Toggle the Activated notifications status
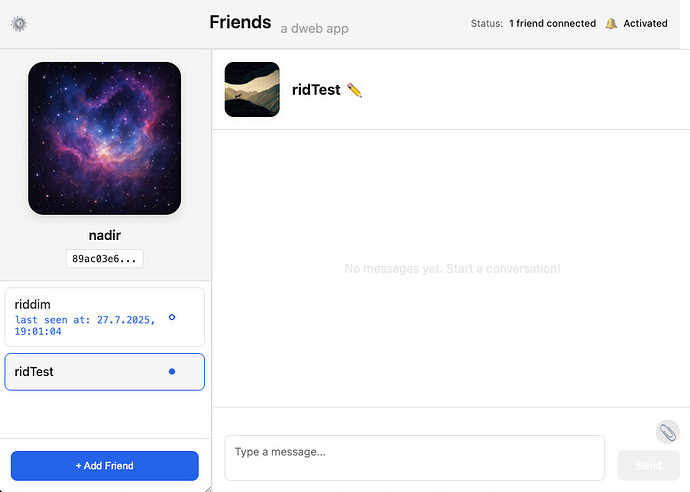Screen dimensions: 690x492 (645, 23)
